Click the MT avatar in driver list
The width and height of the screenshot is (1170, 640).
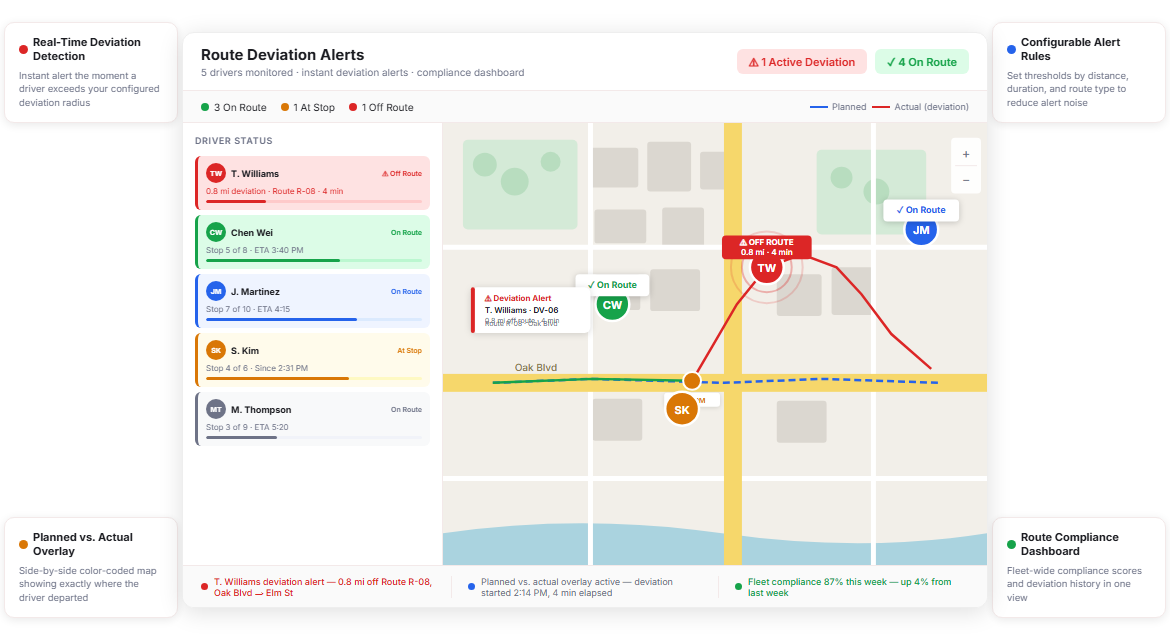[x=216, y=409]
